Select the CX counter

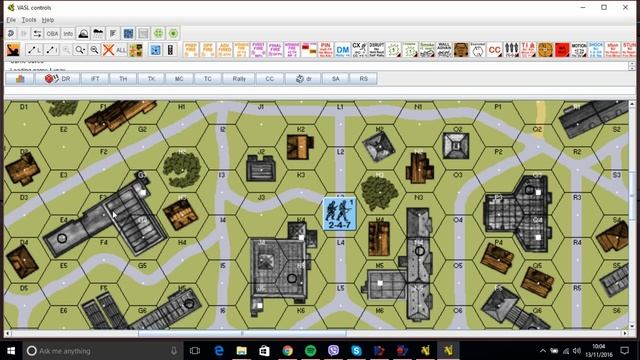(359, 49)
